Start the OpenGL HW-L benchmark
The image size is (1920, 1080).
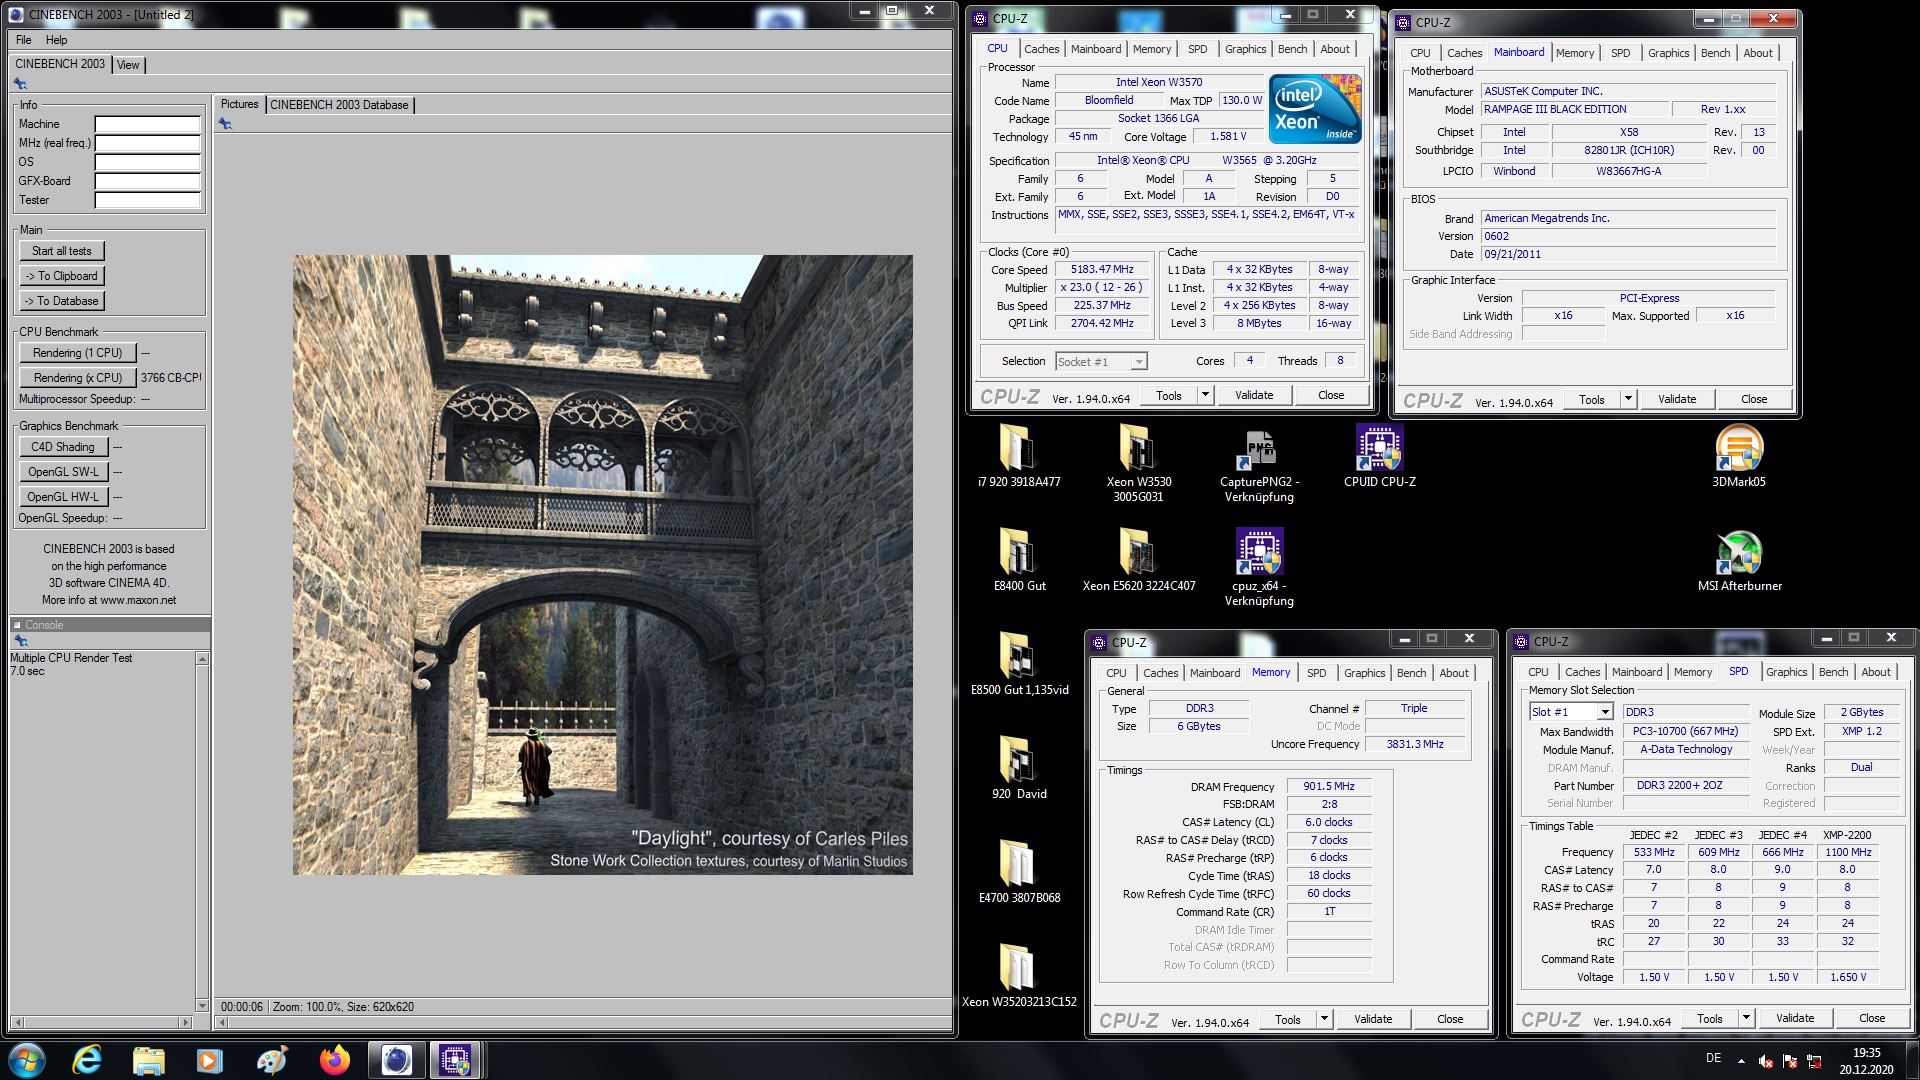point(63,497)
